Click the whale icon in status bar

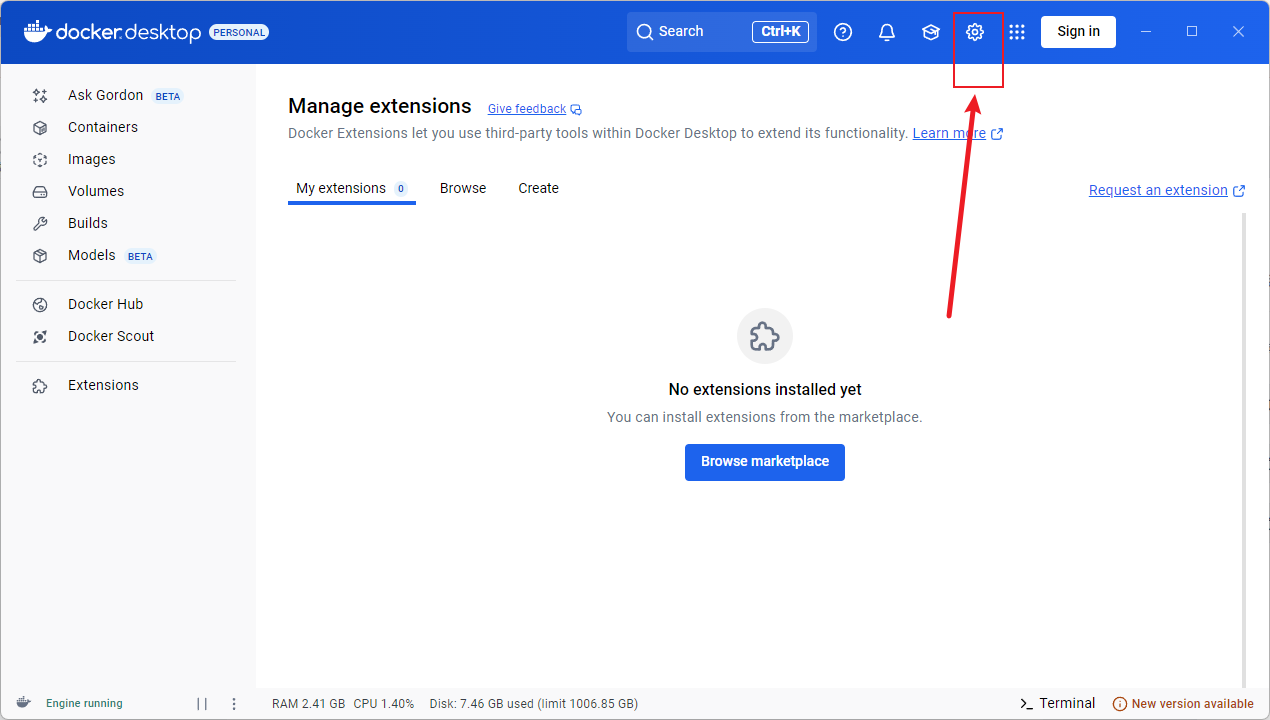[x=23, y=703]
